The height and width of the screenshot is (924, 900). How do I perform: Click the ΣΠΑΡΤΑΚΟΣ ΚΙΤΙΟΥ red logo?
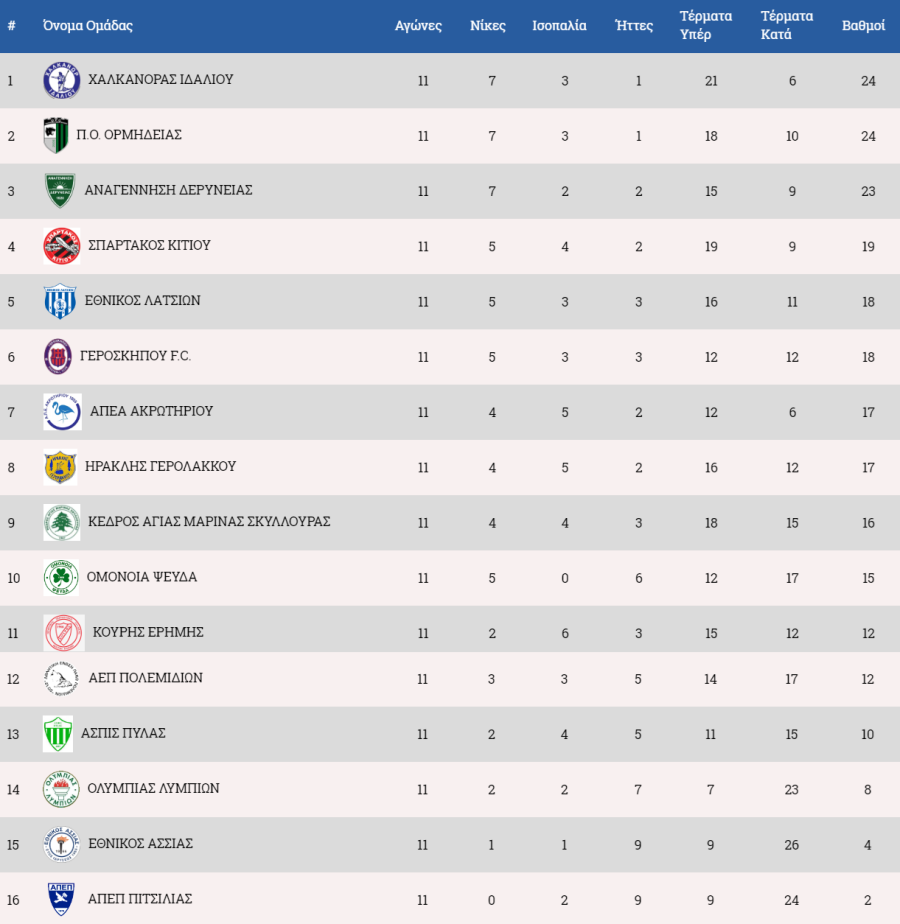[x=62, y=246]
